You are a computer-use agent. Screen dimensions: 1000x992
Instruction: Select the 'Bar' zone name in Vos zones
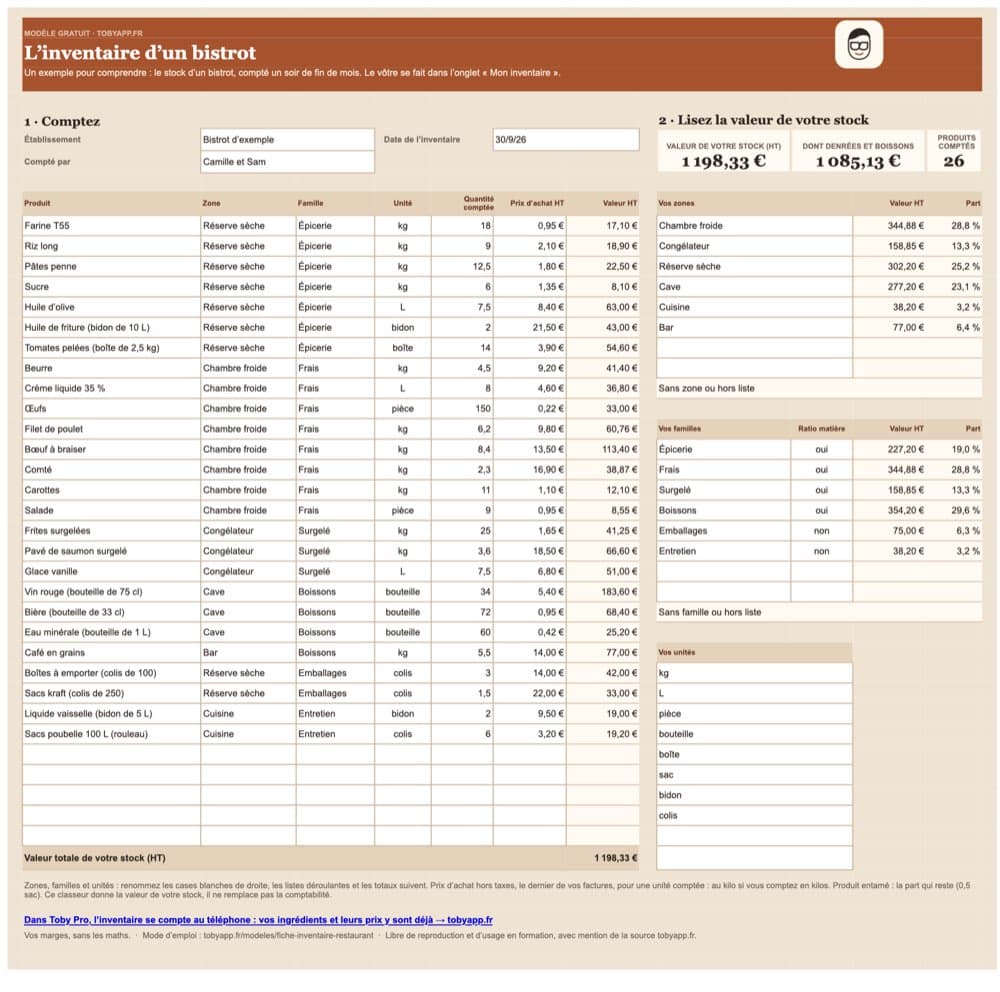pos(754,327)
